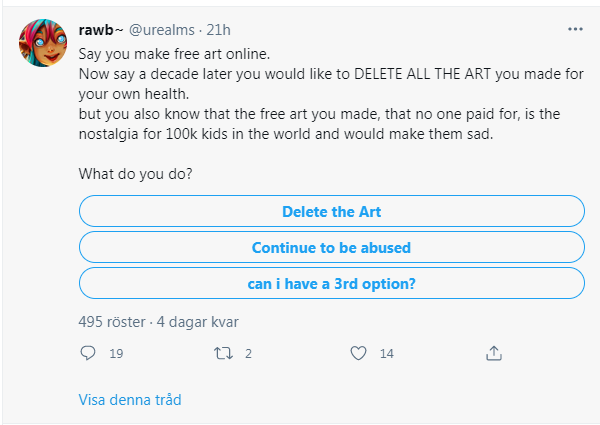Image resolution: width=600 pixels, height=425 pixels.
Task: Open the three-dot more options menu
Action: 575,29
